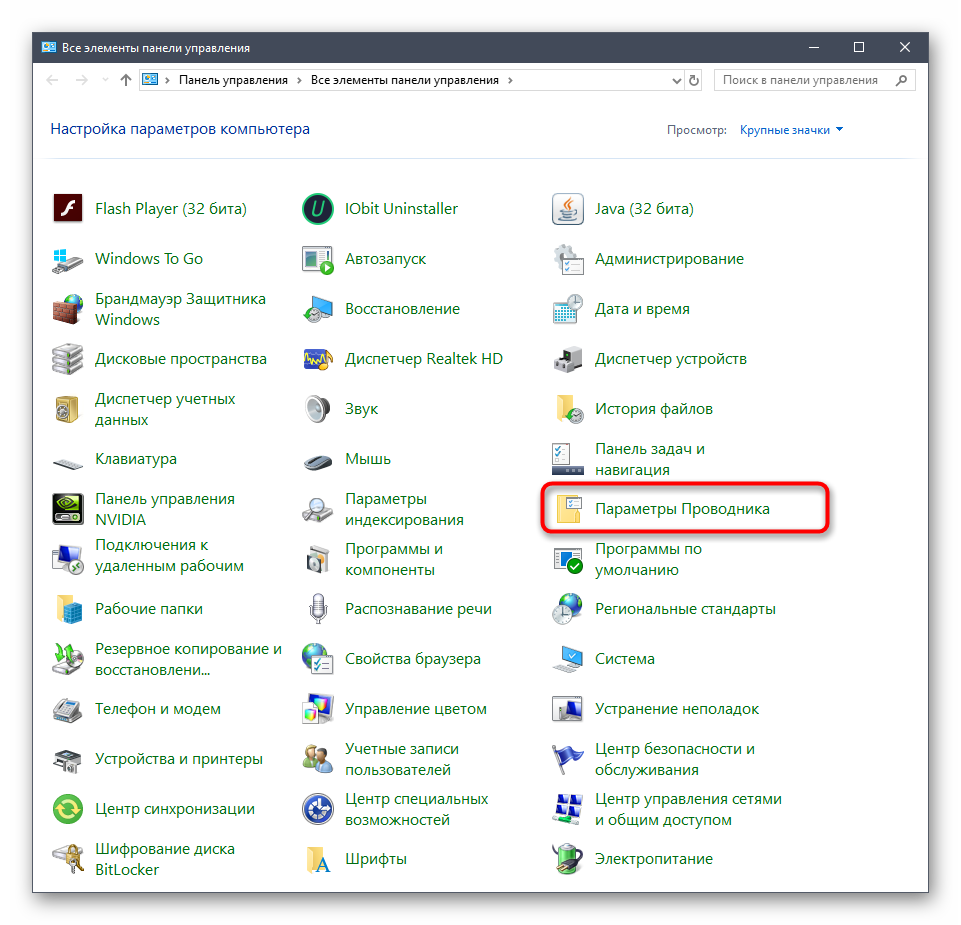The width and height of the screenshot is (961, 925).
Task: Open the Диспетчер устройств link
Action: (x=670, y=359)
